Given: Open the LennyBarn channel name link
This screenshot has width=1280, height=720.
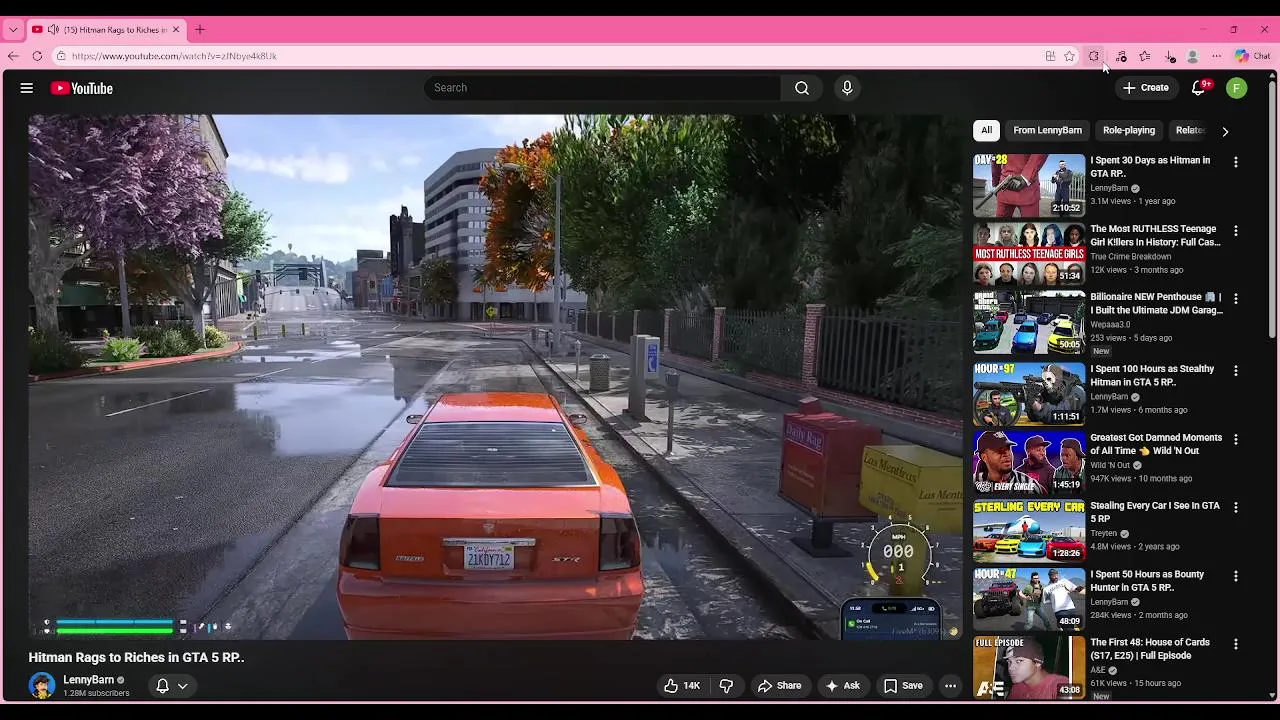Looking at the screenshot, I should click(x=88, y=680).
